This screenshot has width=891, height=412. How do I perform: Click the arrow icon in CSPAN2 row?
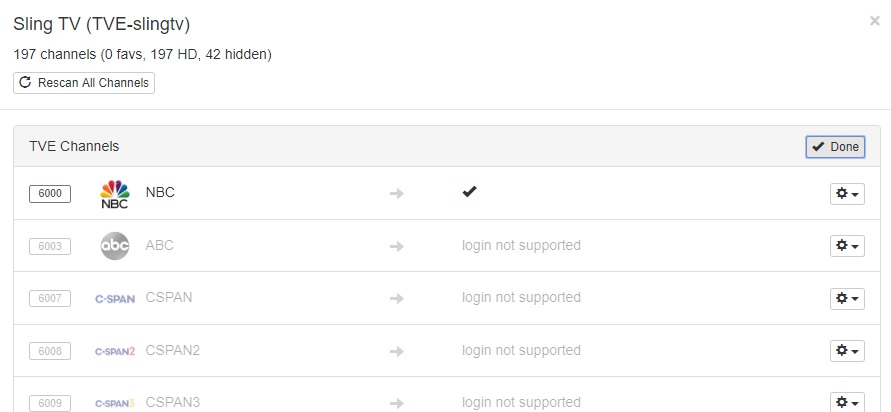click(397, 351)
